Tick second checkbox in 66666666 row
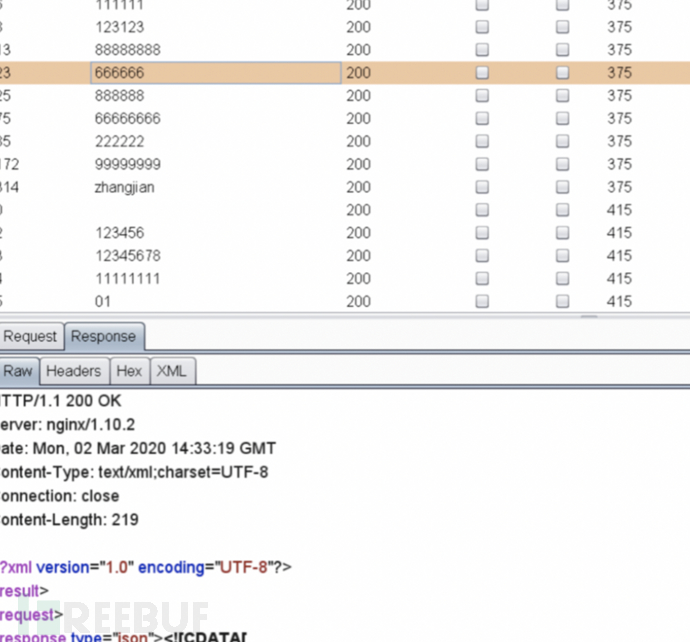The height and width of the screenshot is (642, 690). [562, 118]
